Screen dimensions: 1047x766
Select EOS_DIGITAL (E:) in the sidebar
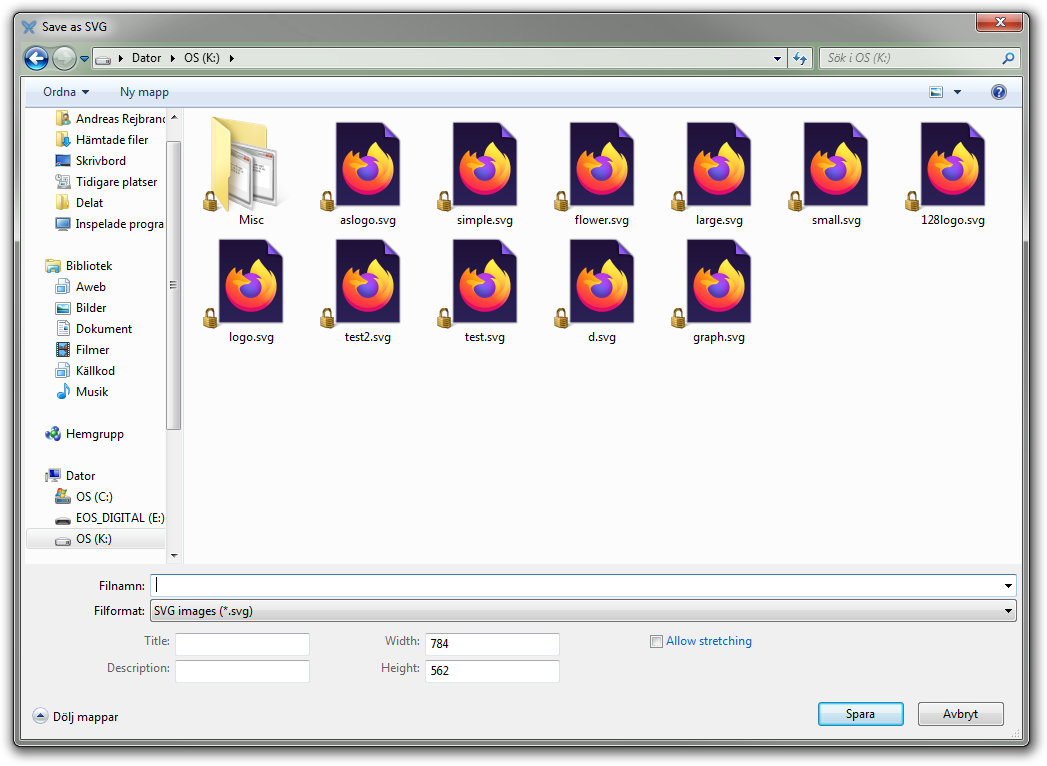119,518
